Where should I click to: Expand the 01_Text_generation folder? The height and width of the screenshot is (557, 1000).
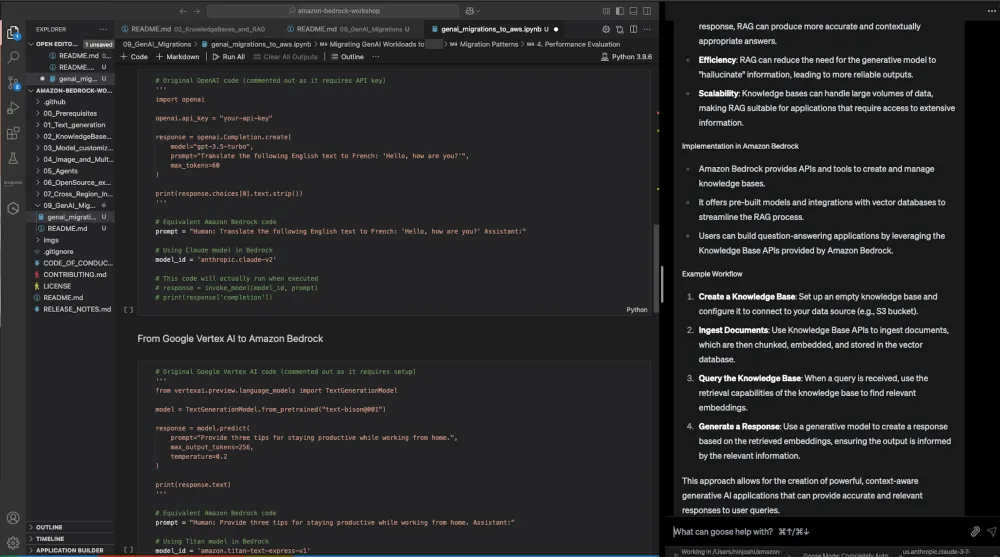click(74, 125)
